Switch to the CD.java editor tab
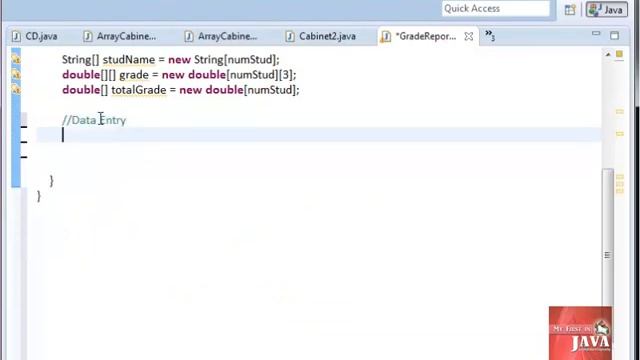Image resolution: width=640 pixels, height=360 pixels. (35, 36)
